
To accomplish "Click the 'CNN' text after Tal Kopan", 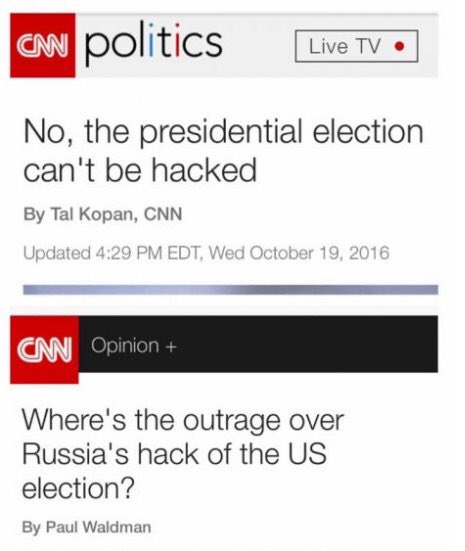I will 163,214.
